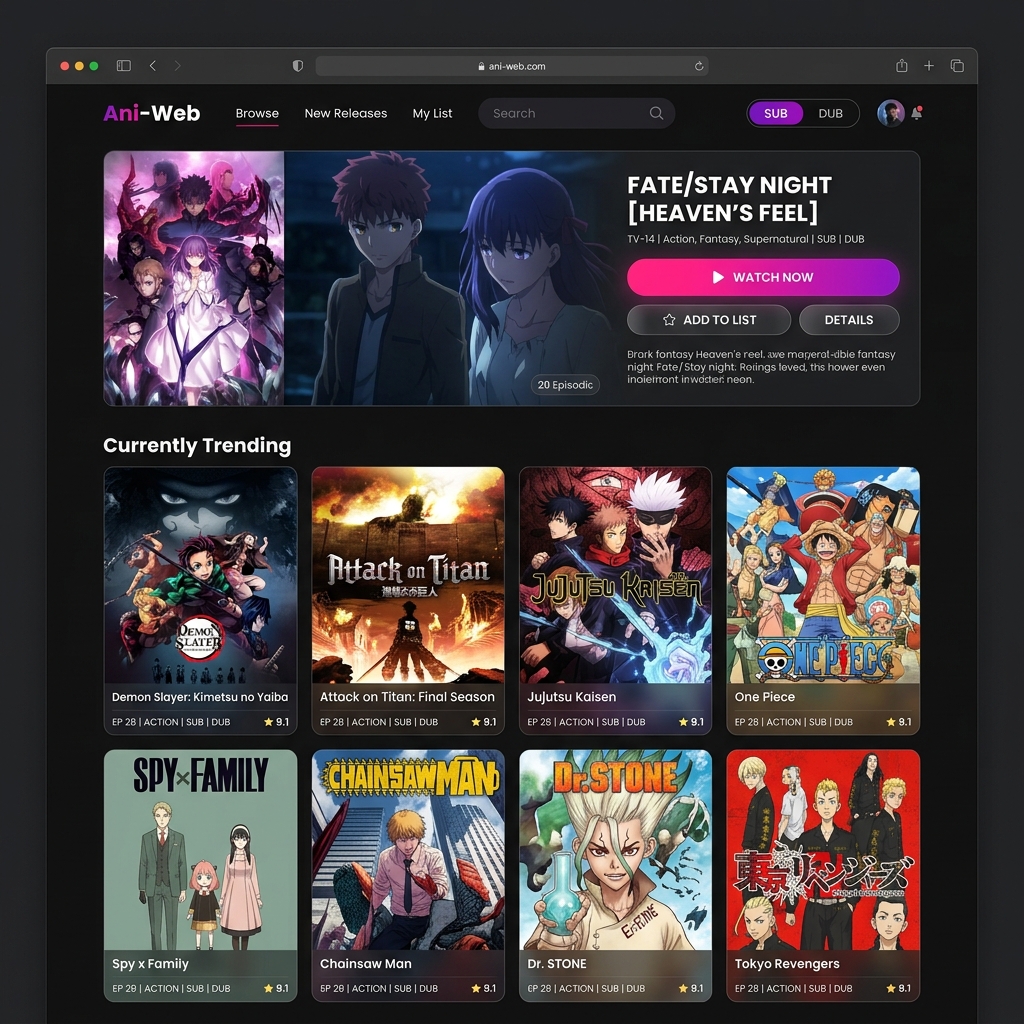The height and width of the screenshot is (1024, 1024).
Task: Open the notifications bell
Action: pos(917,113)
